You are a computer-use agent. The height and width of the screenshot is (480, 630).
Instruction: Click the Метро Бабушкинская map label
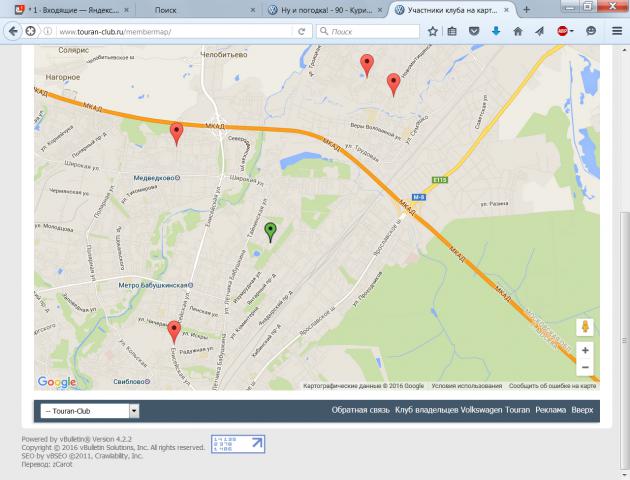[156, 285]
